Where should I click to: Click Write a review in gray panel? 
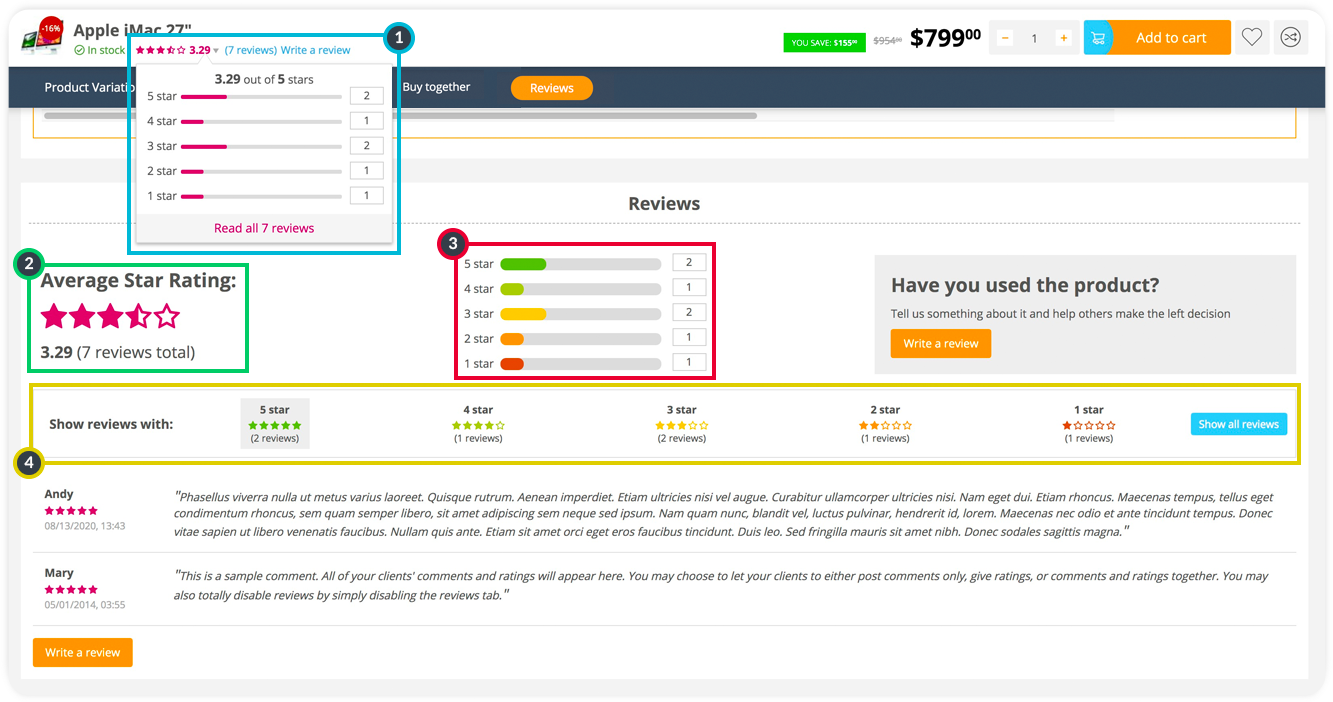click(940, 343)
